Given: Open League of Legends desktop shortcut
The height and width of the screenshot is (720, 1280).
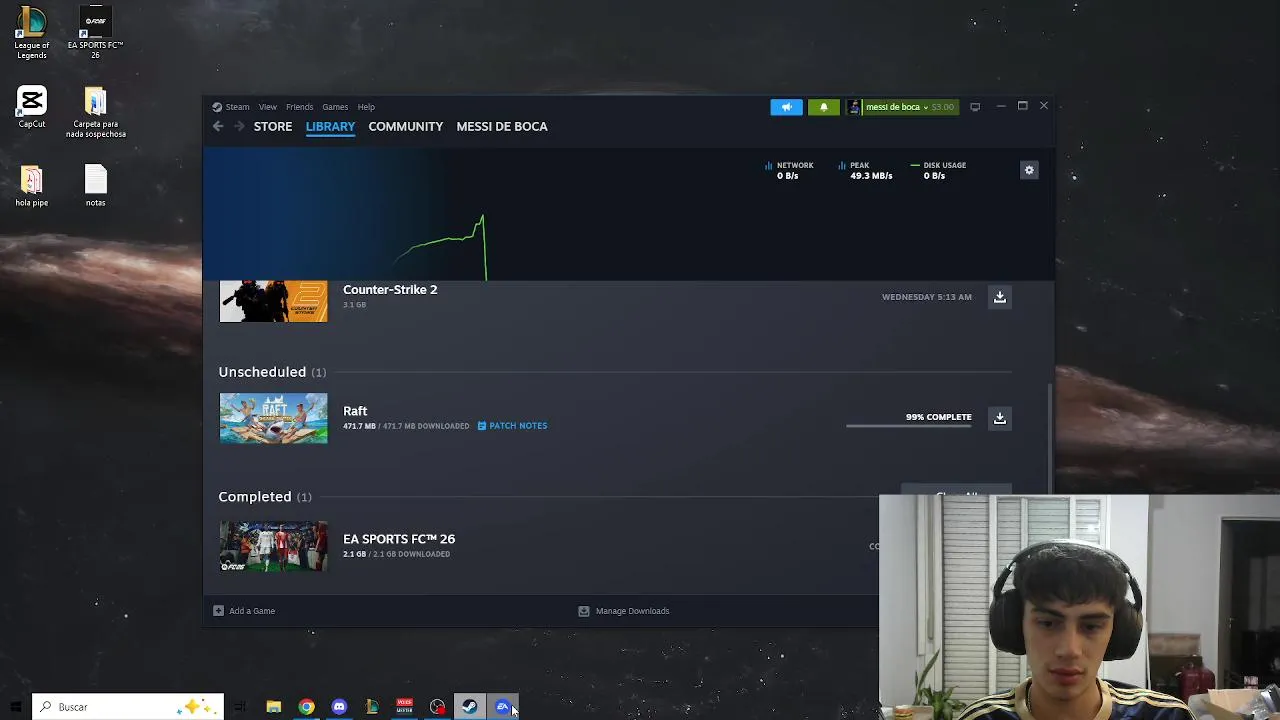Looking at the screenshot, I should coord(31,33).
